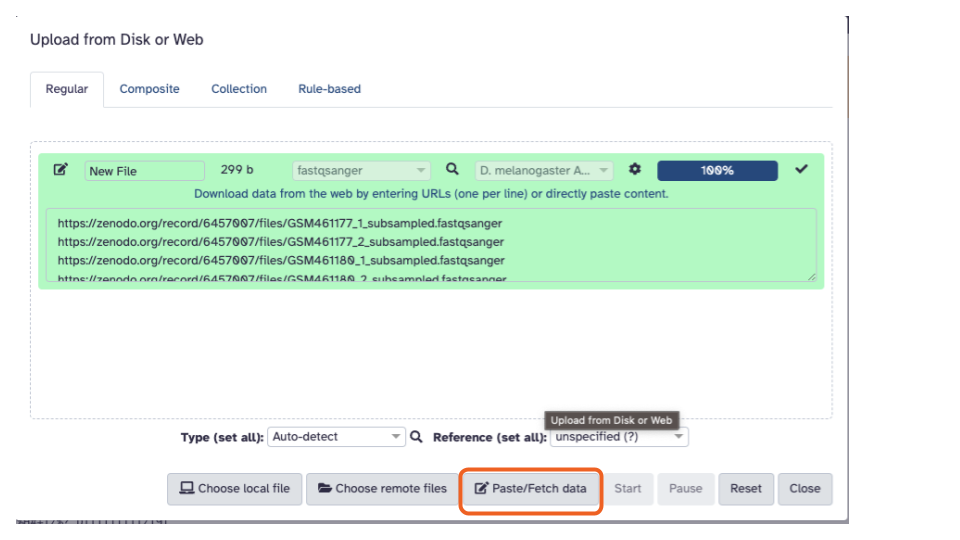Open the gear settings for the upload row
The height and width of the screenshot is (540, 960).
(x=634, y=170)
